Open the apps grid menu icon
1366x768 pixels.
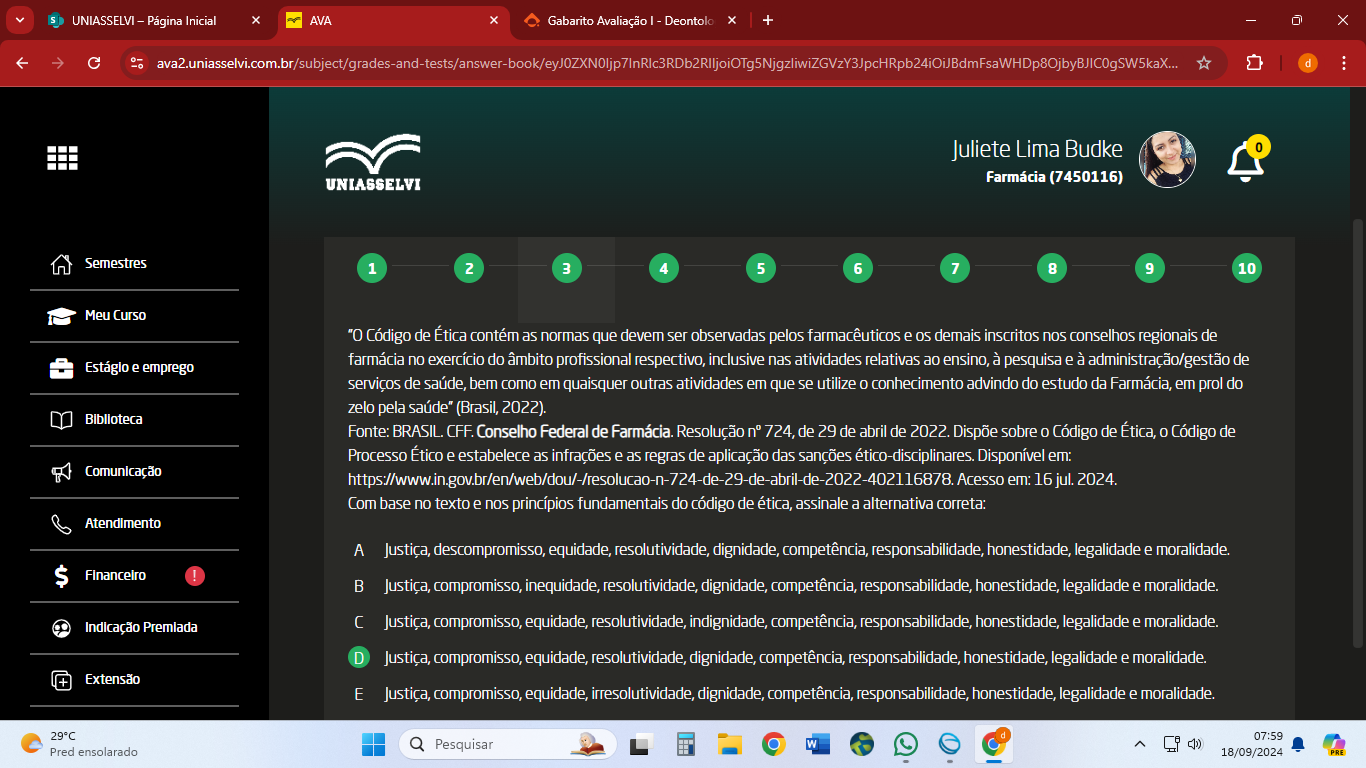62,158
